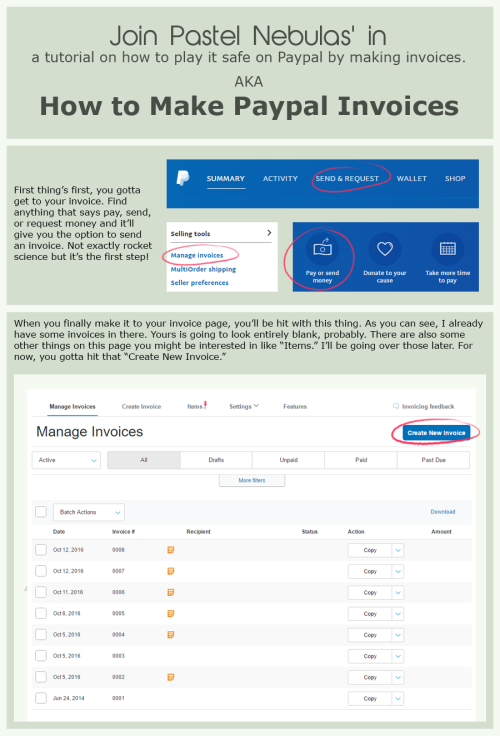Image resolution: width=500 pixels, height=736 pixels.
Task: Click the Invoicing feedback speech icon
Action: click(x=396, y=406)
